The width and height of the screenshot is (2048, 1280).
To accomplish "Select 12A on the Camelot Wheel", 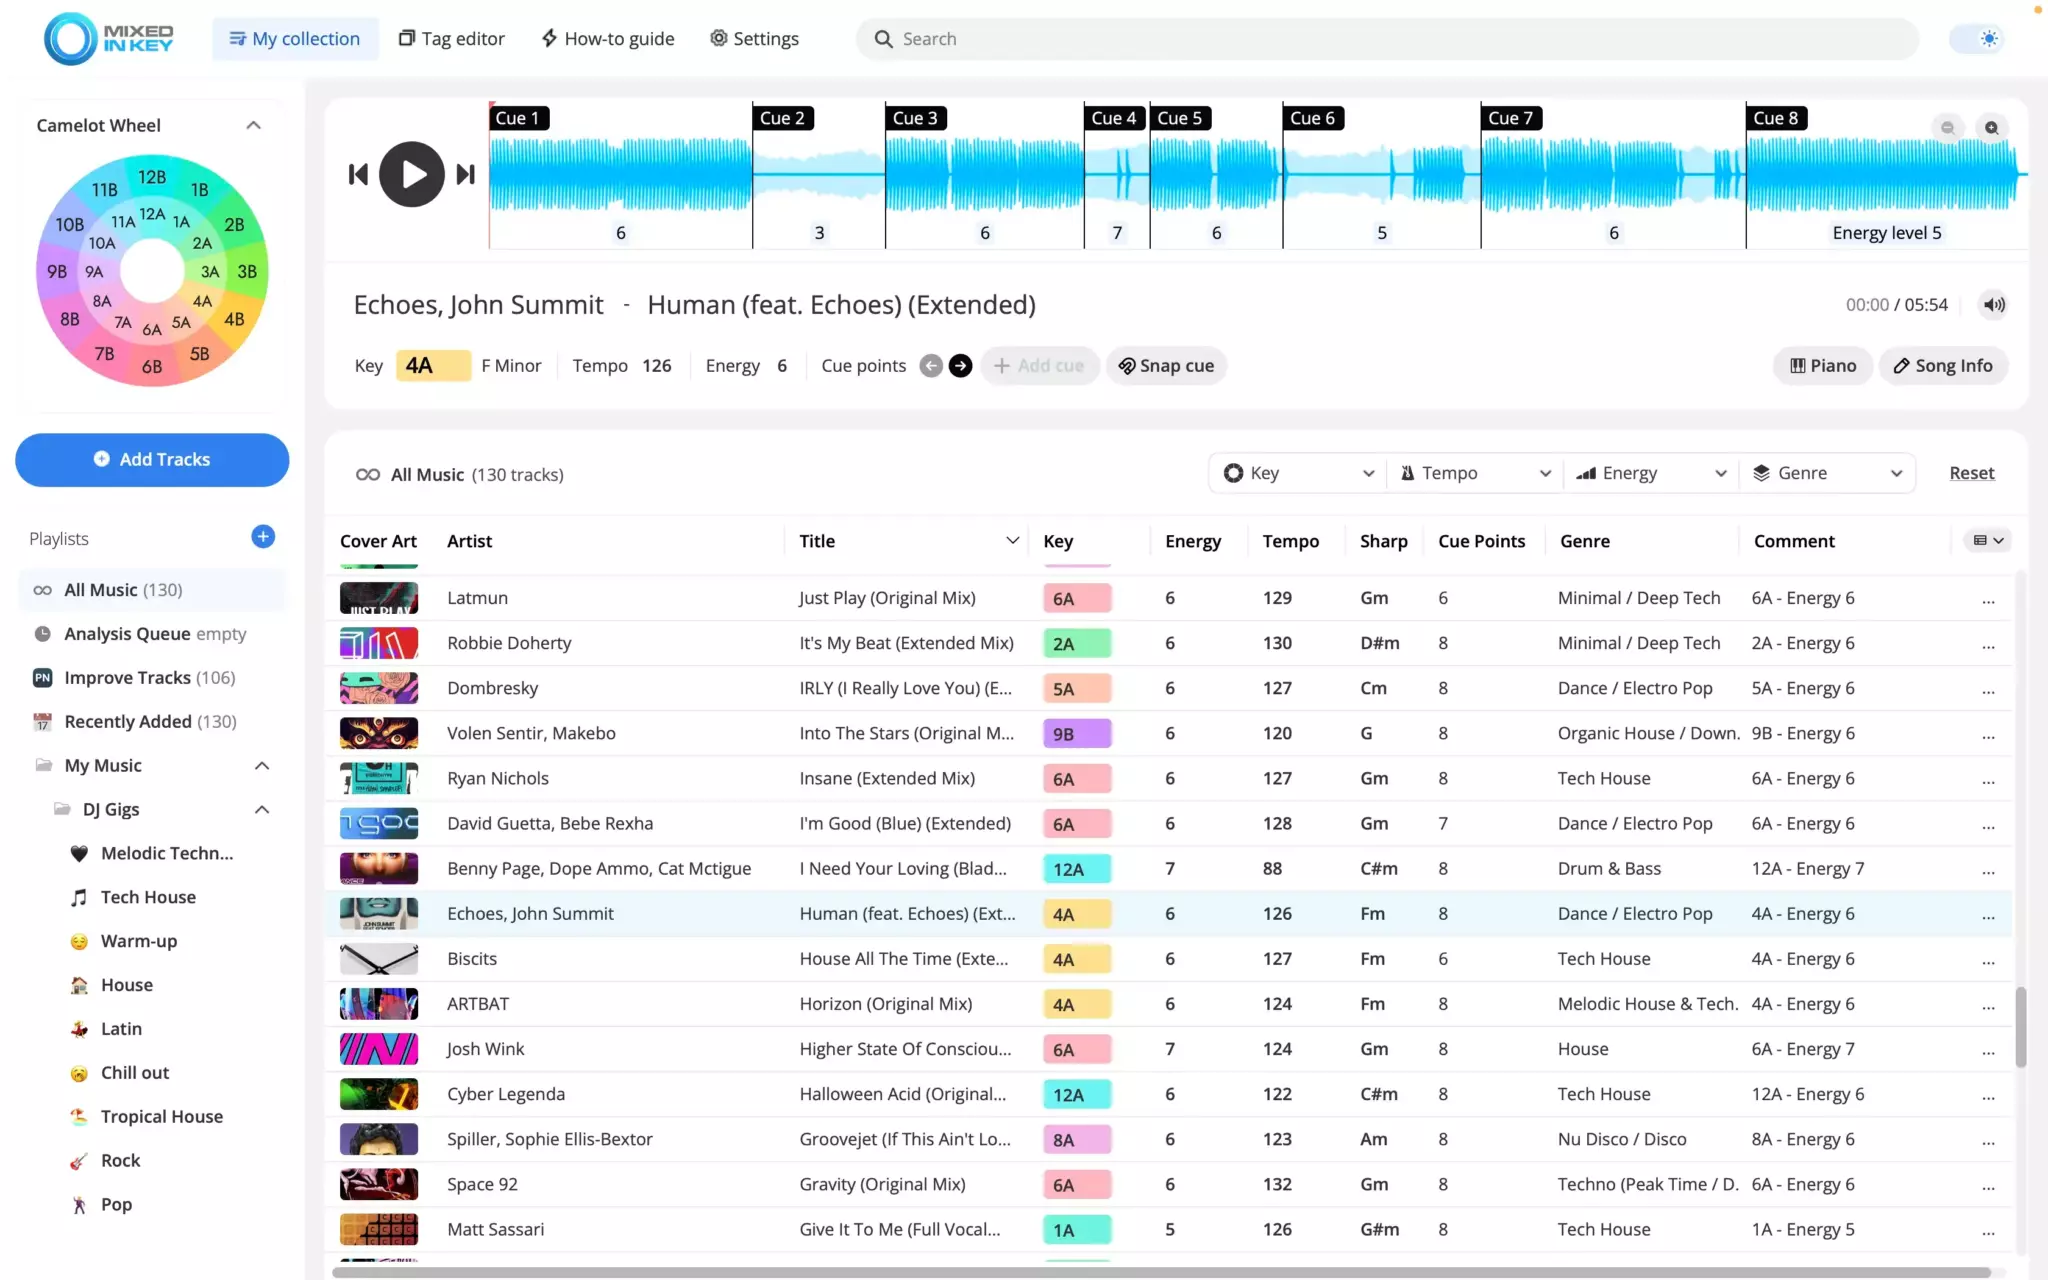I will pos(152,214).
